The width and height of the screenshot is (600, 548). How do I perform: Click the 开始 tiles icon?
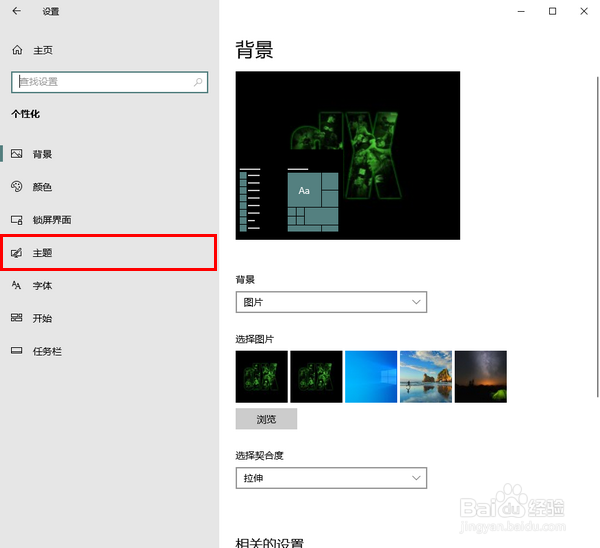coord(16,318)
